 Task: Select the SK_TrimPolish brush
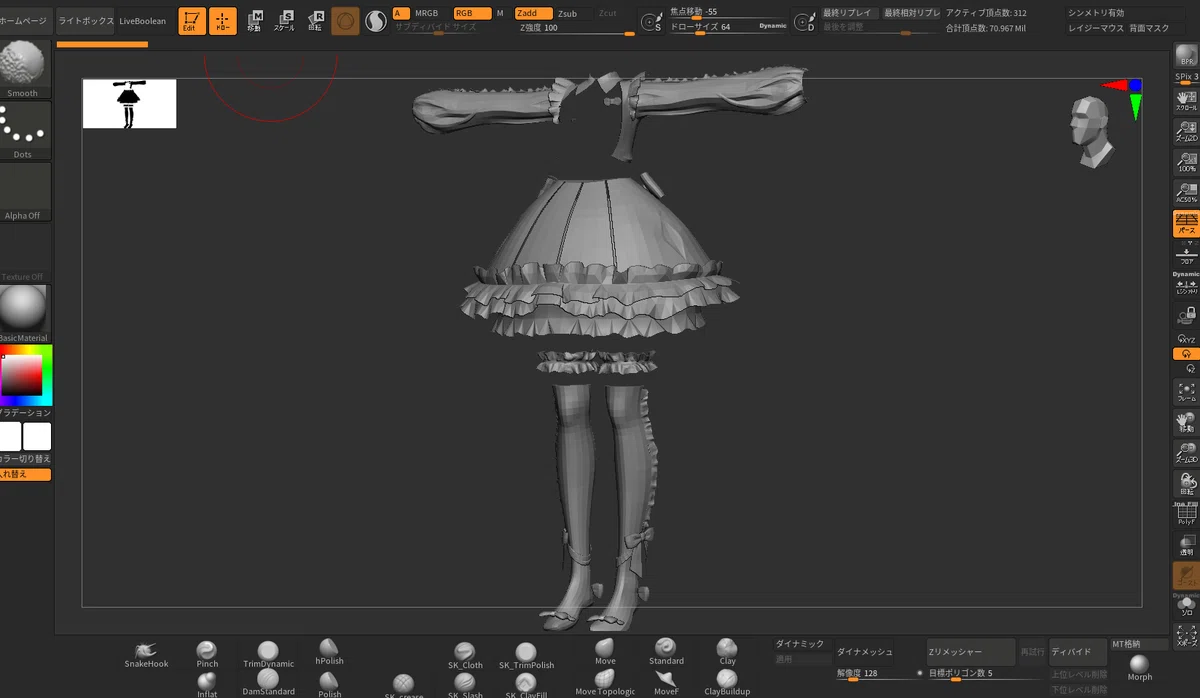pyautogui.click(x=526, y=656)
